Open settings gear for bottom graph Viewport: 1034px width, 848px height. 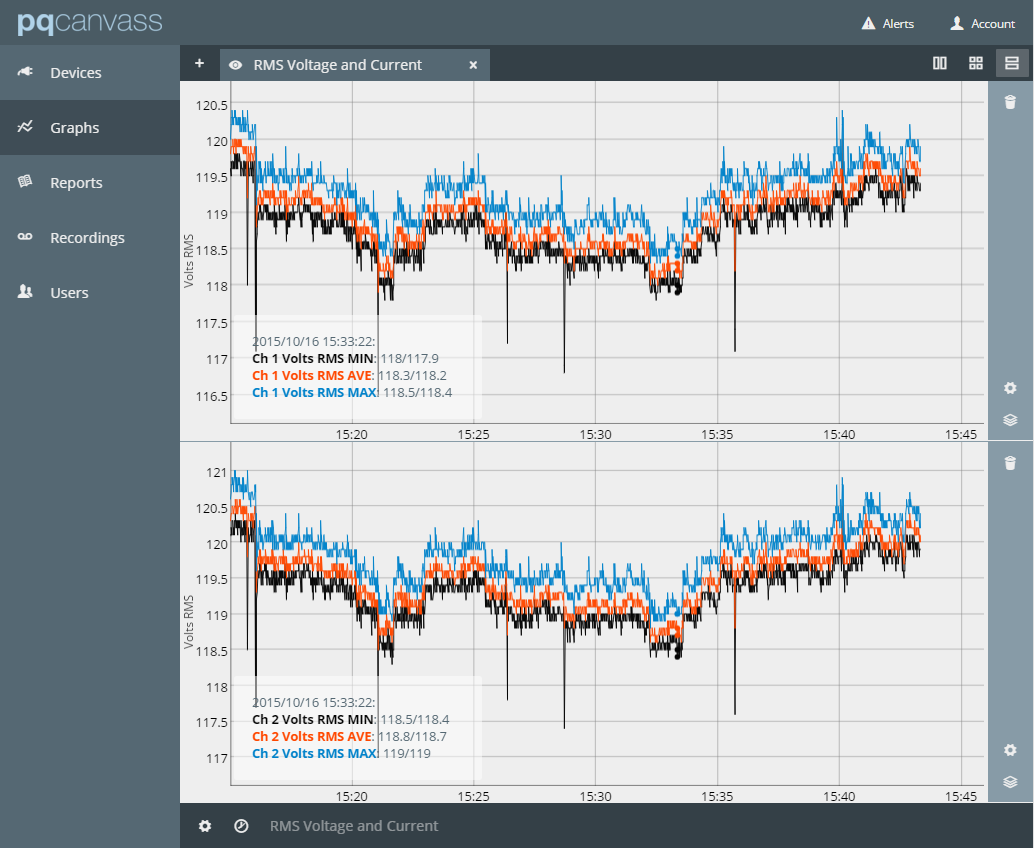1010,750
